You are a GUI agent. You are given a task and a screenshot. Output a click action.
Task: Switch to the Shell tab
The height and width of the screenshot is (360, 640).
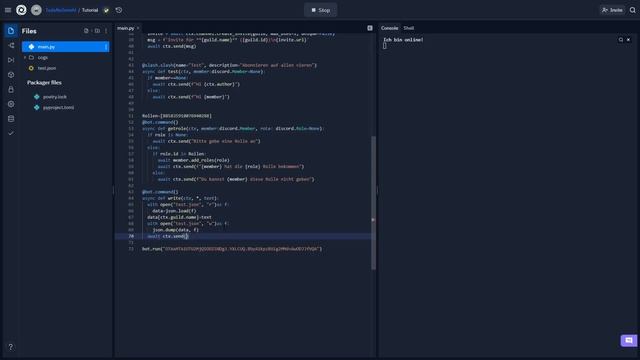pos(409,28)
